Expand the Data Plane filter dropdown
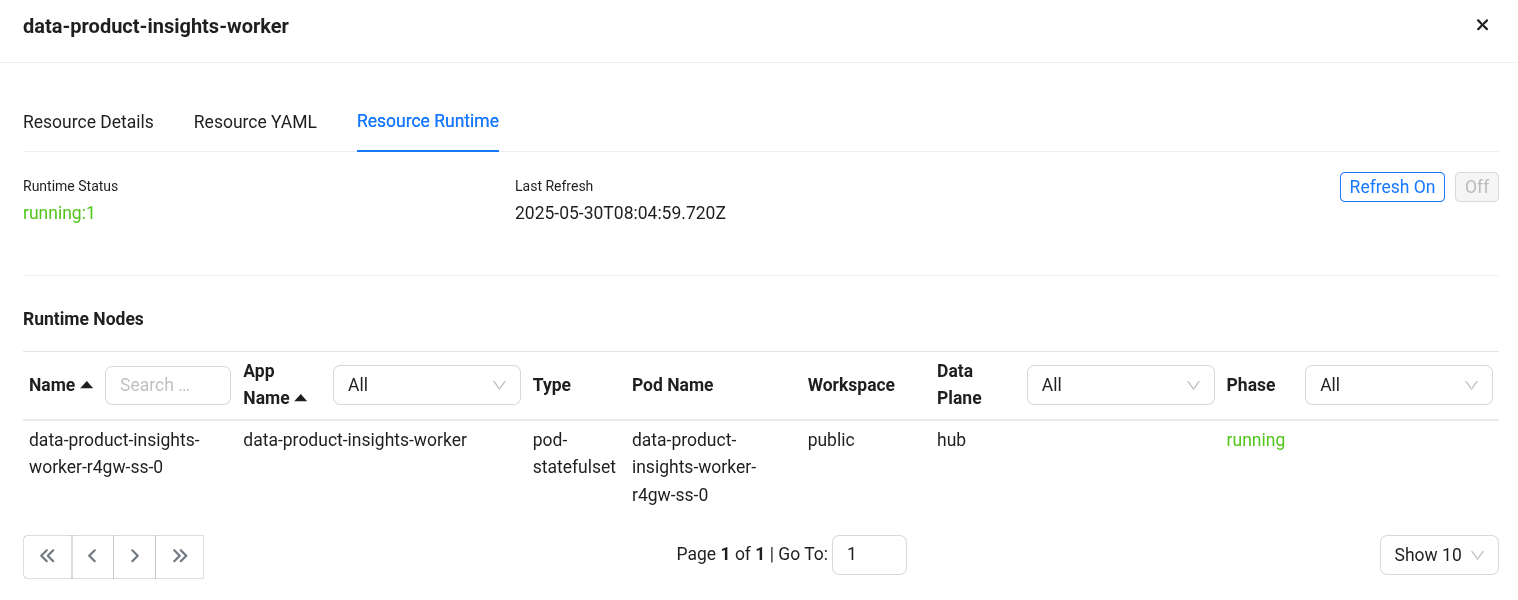Image resolution: width=1518 pixels, height=600 pixels. coord(1120,385)
